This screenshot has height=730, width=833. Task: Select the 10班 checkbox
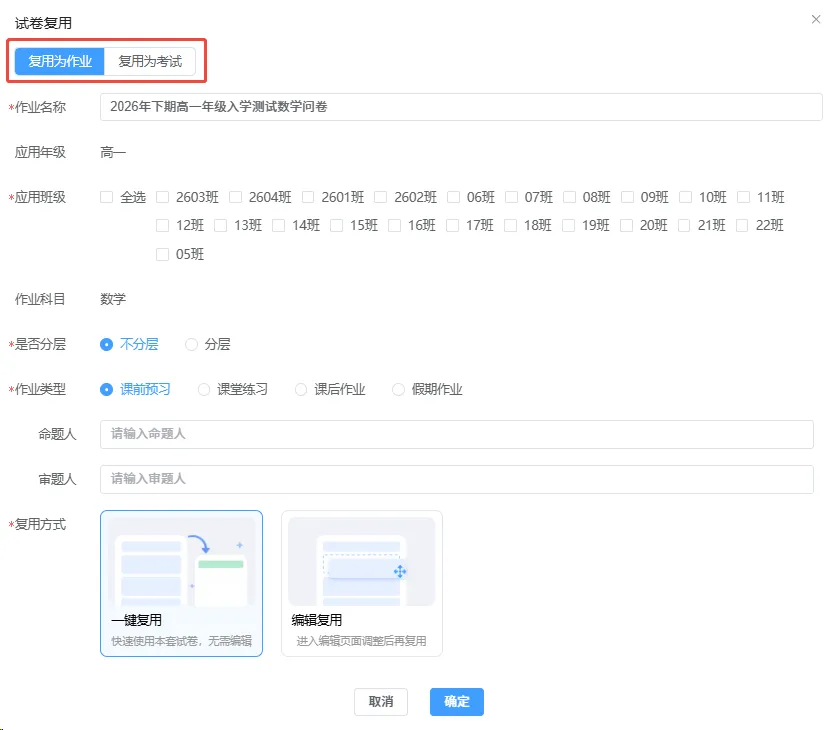[x=685, y=197]
